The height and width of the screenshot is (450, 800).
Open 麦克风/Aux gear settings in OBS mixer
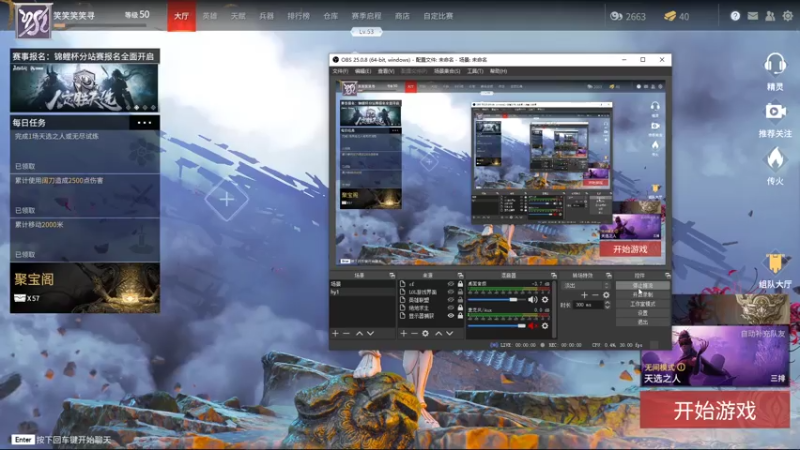[545, 326]
